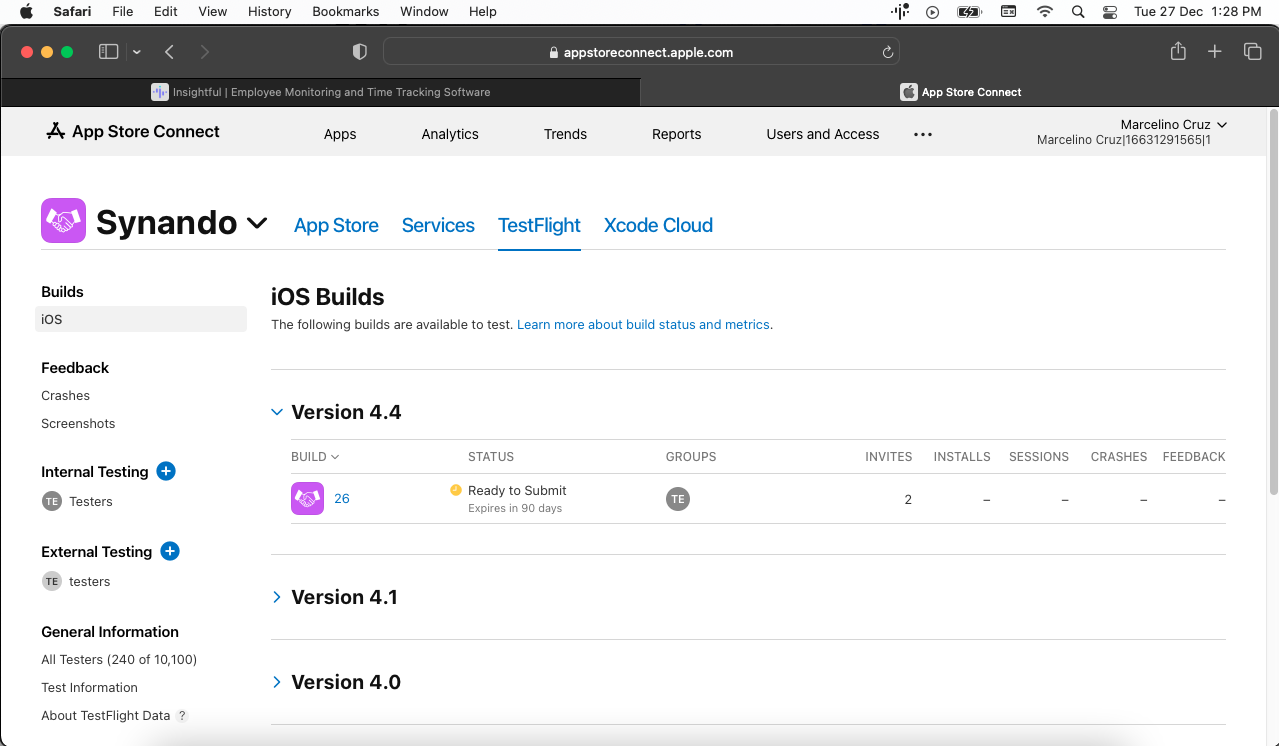Open Learn more about build status link
This screenshot has height=746, width=1279.
point(643,325)
